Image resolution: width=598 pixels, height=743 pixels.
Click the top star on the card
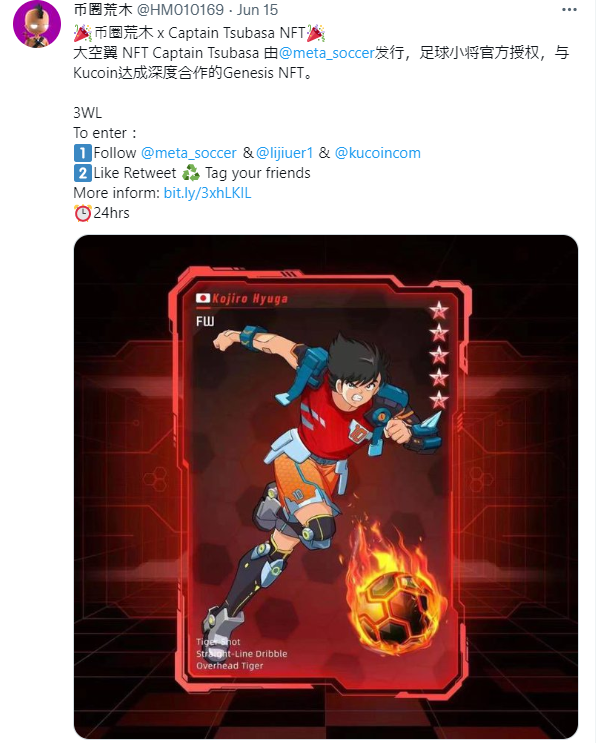tap(438, 310)
